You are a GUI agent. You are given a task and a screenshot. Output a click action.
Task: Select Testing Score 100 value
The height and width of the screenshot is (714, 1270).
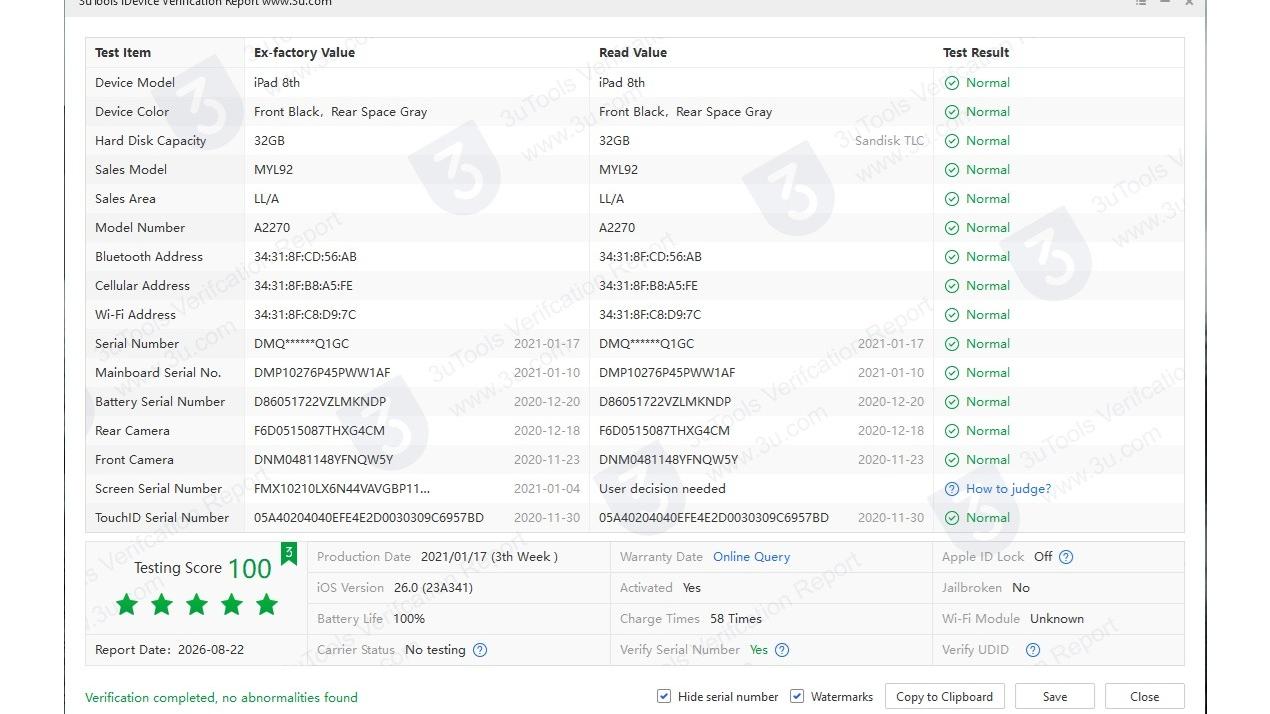[x=250, y=568]
